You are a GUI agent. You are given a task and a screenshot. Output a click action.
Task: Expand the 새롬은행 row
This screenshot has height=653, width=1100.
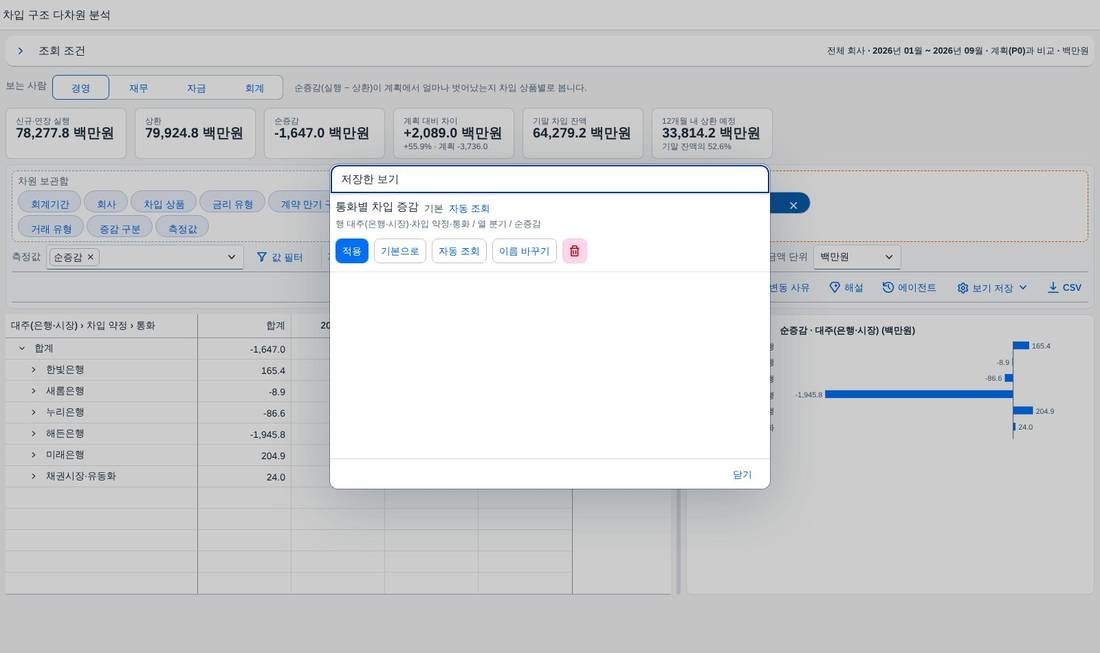(x=33, y=391)
